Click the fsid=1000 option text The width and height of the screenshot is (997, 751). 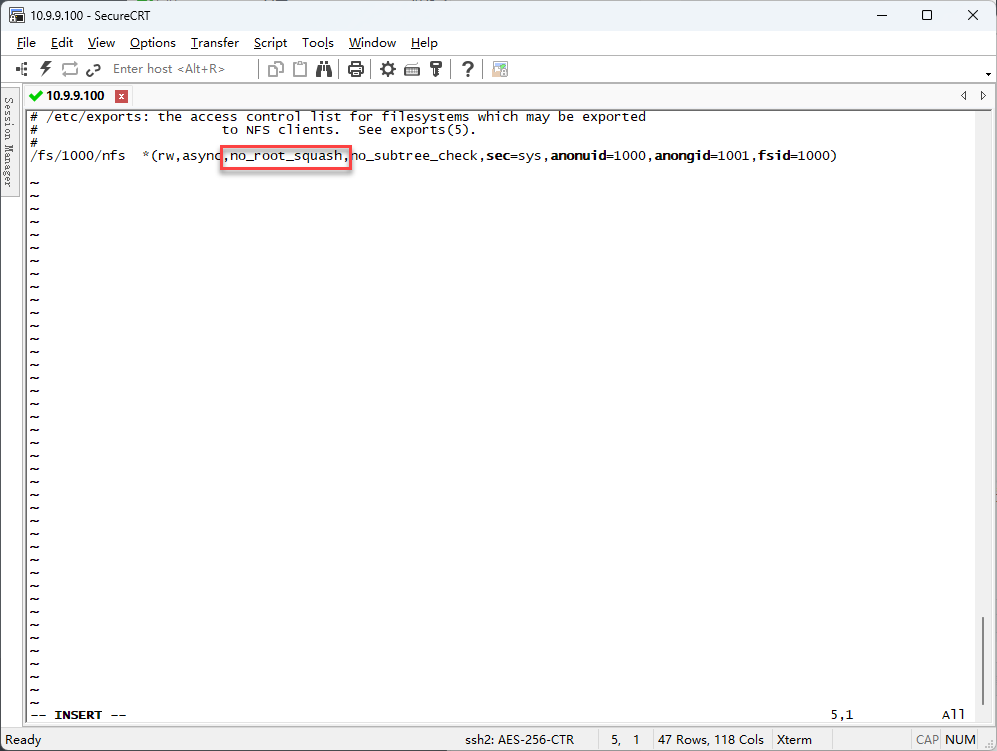794,156
